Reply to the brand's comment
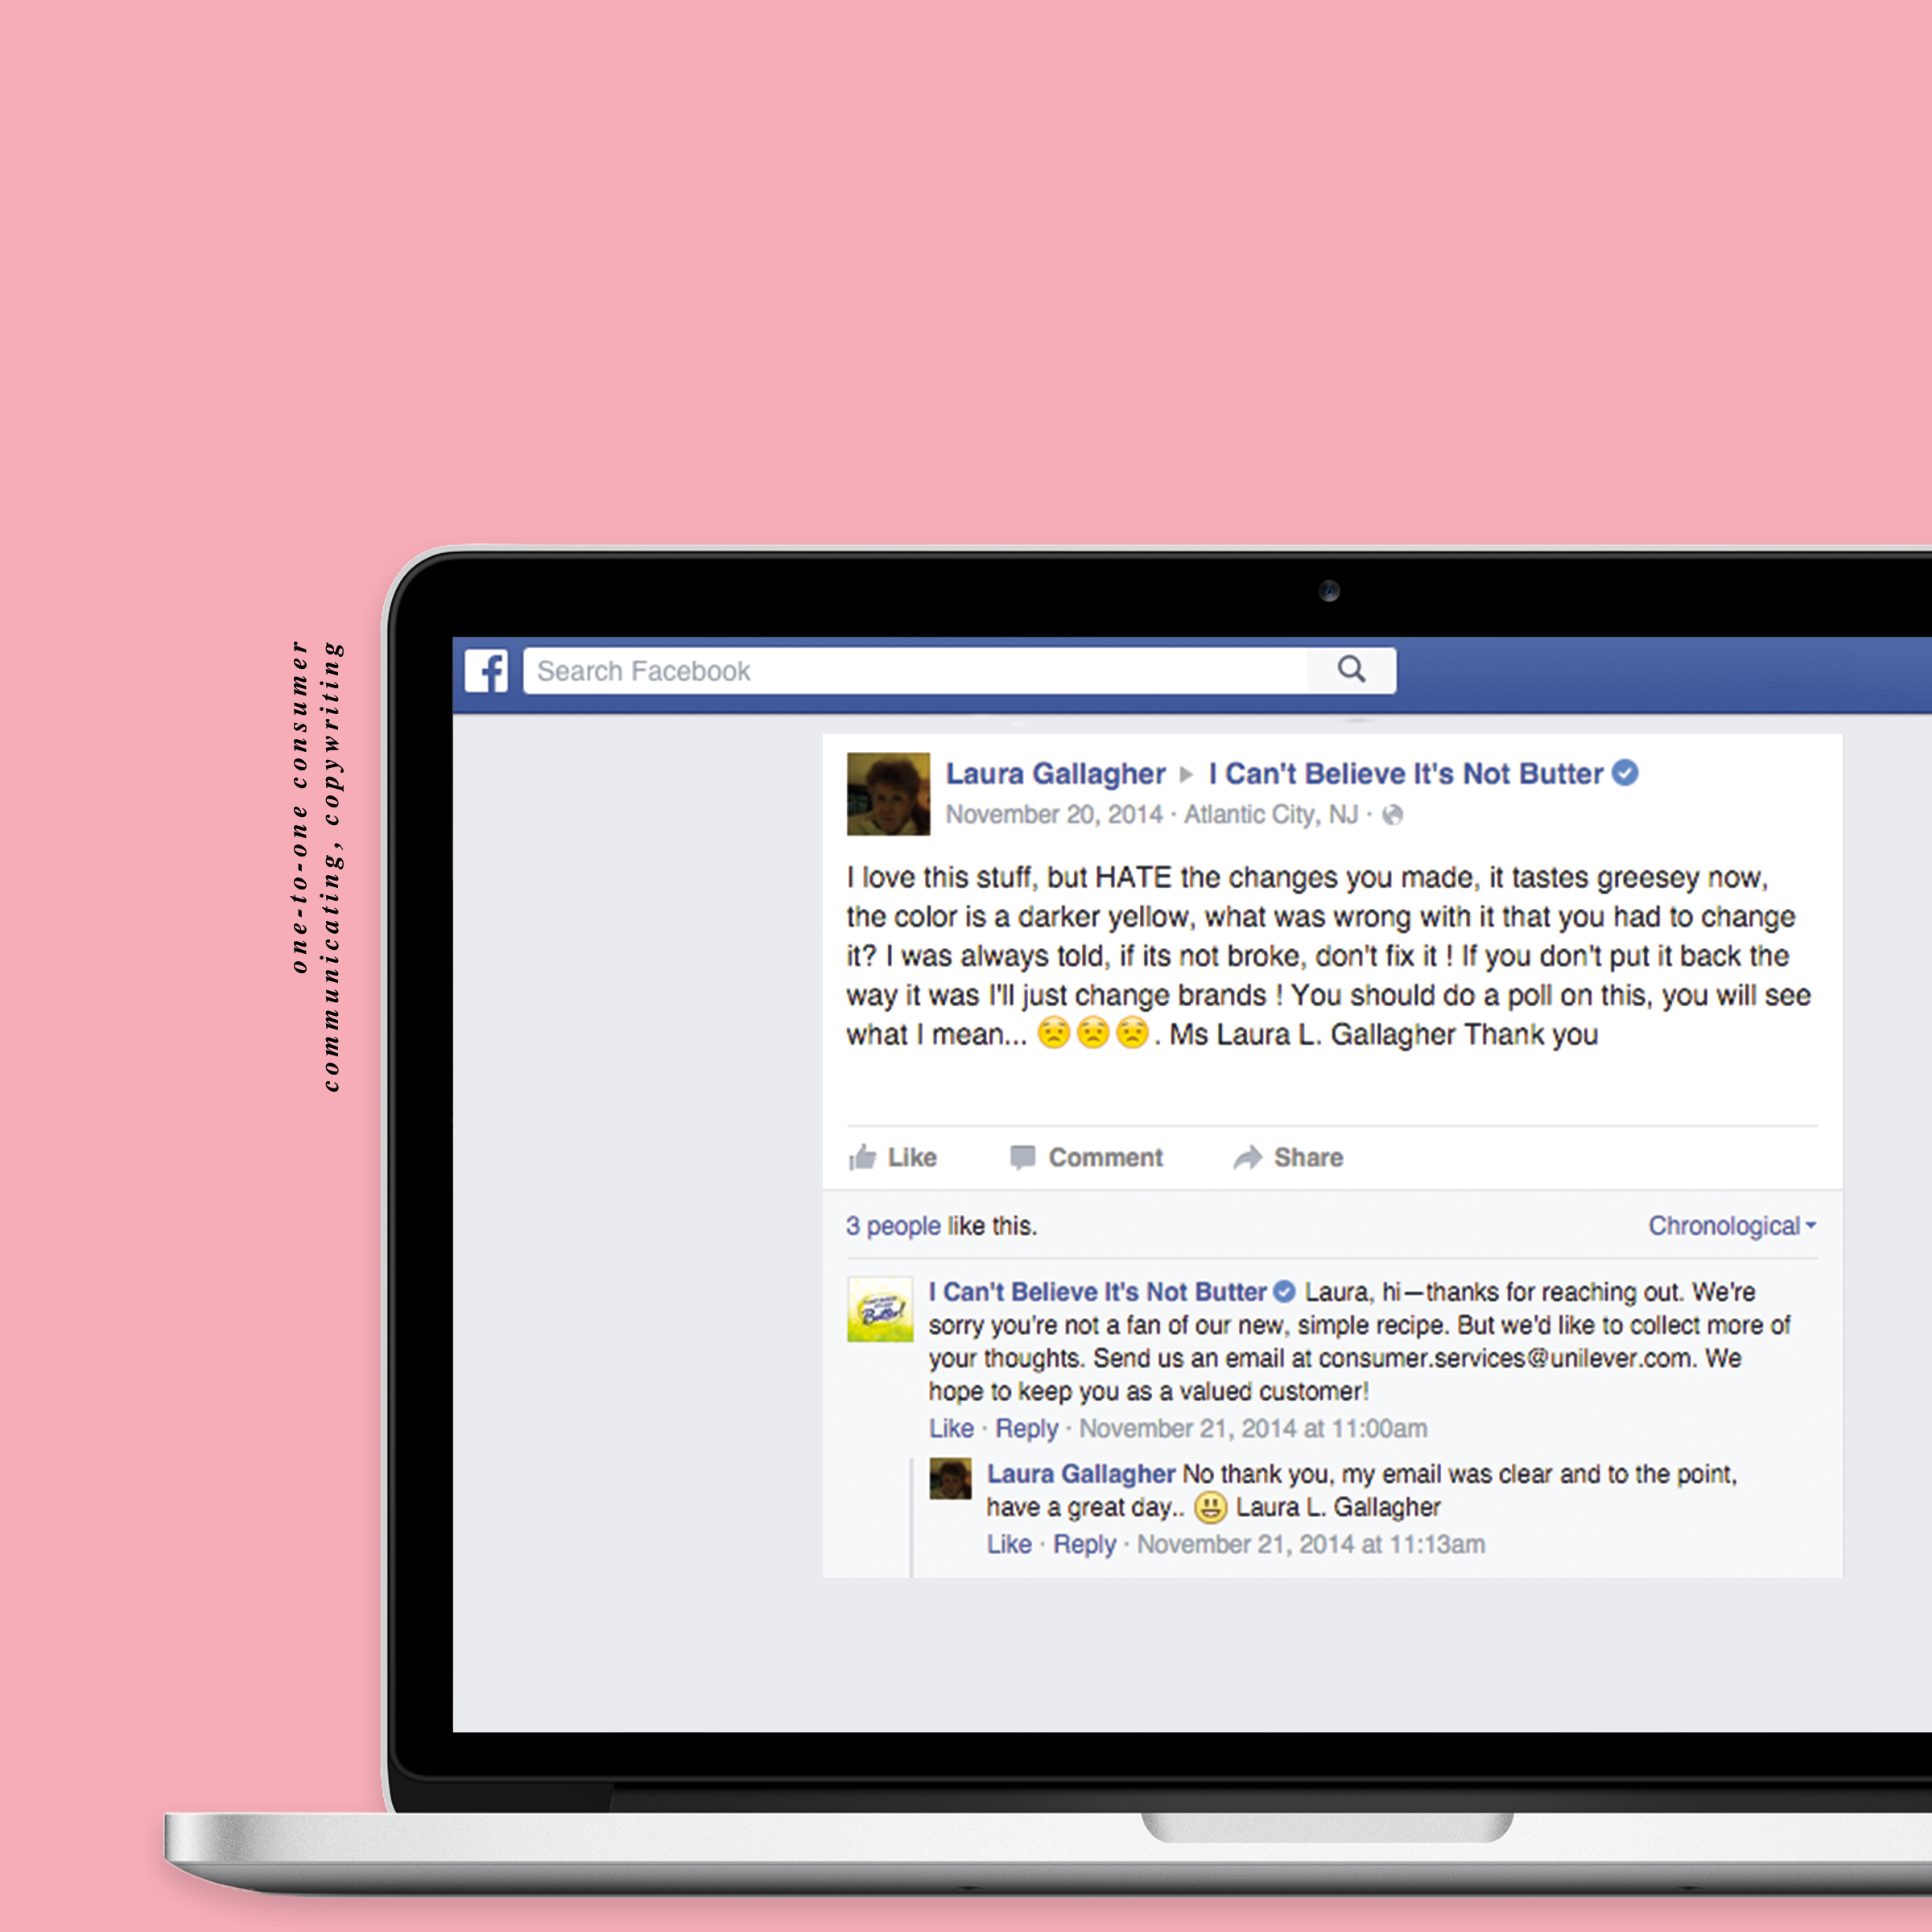 pos(1026,1428)
